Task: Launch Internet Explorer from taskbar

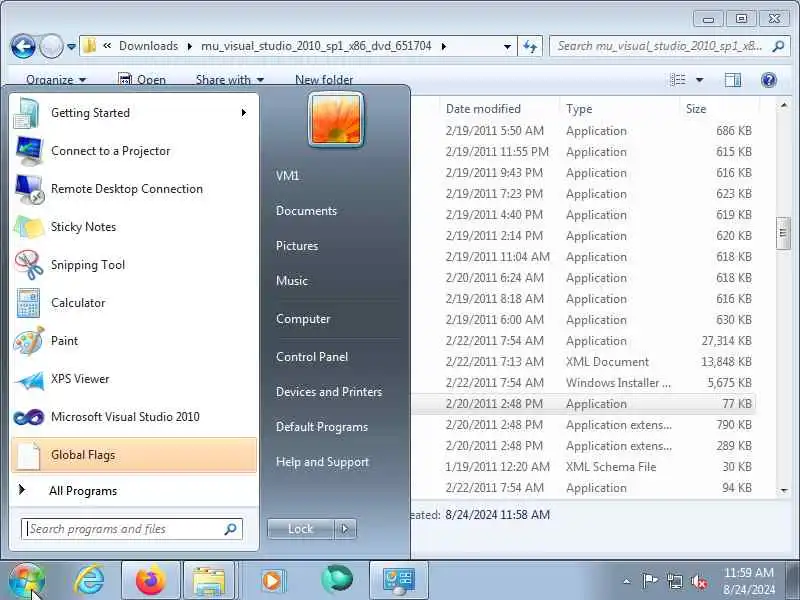Action: pyautogui.click(x=90, y=581)
